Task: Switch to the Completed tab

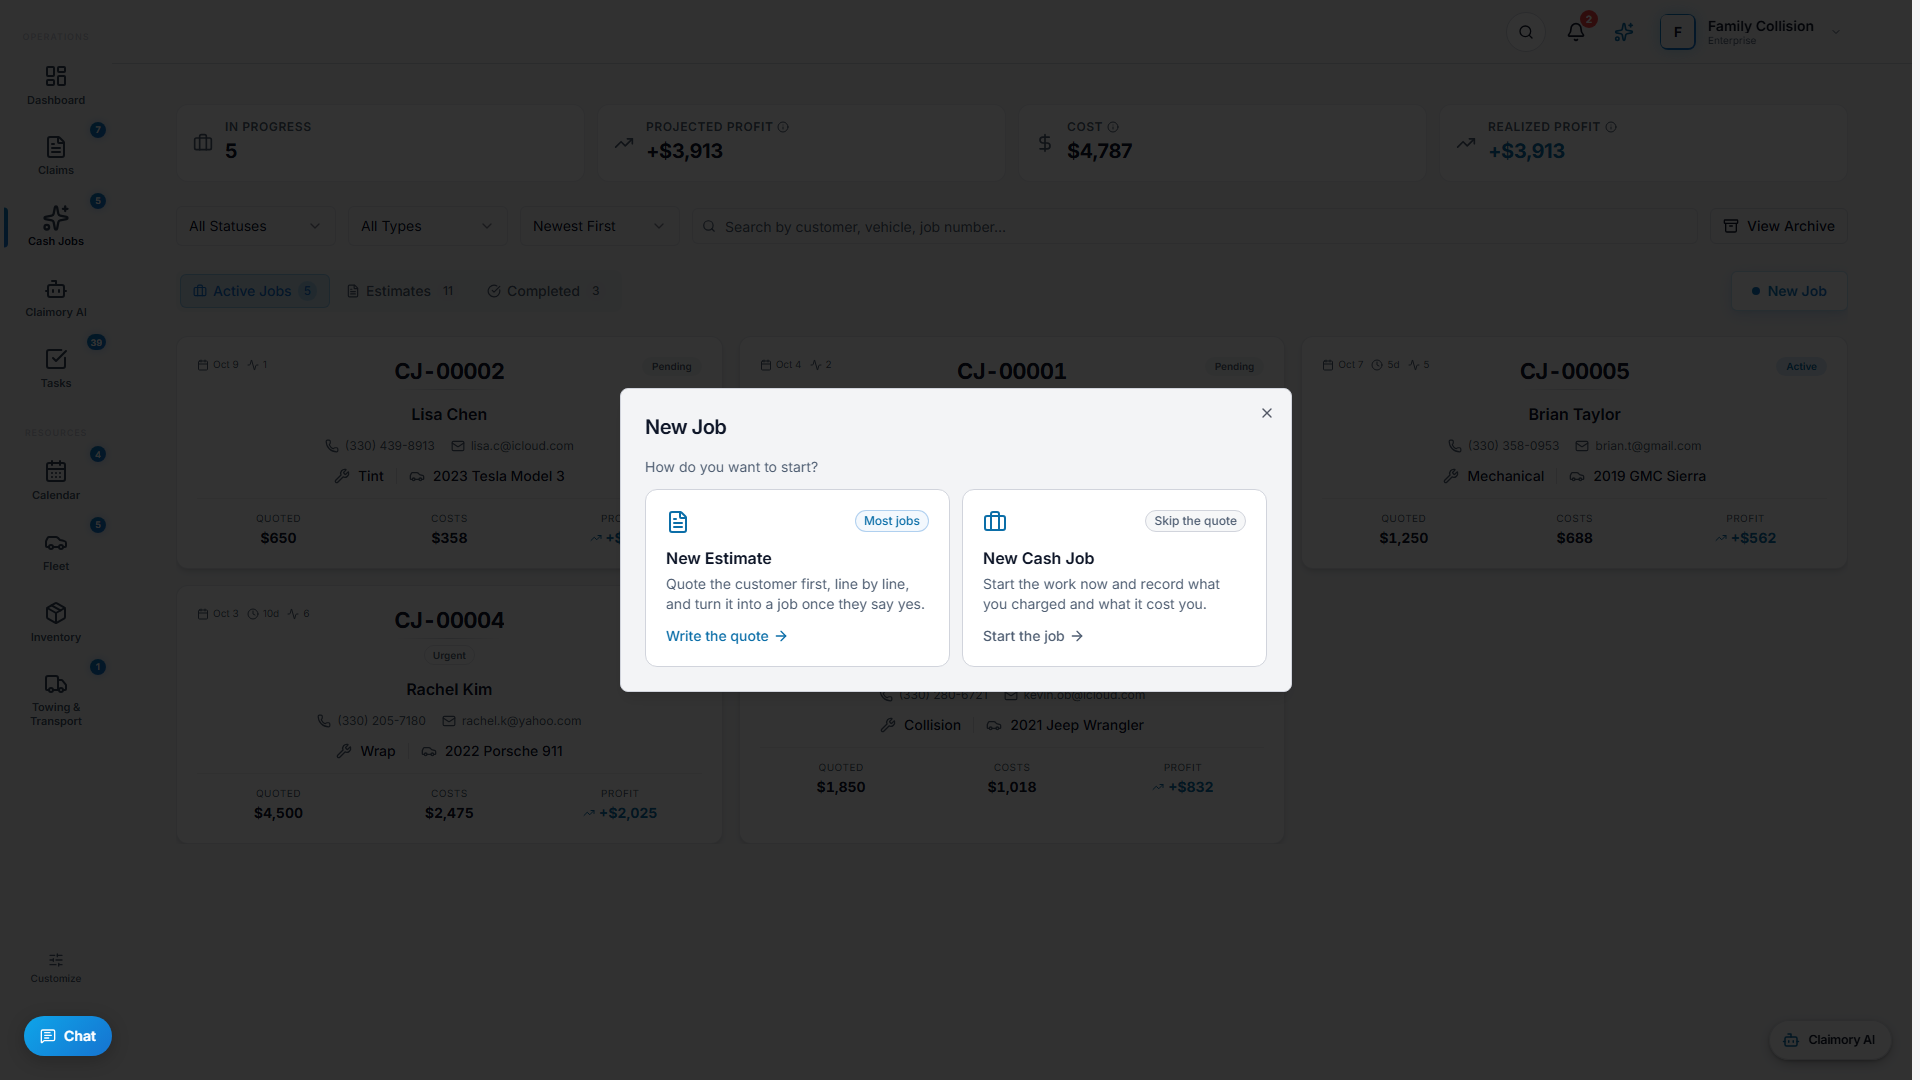Action: click(544, 291)
